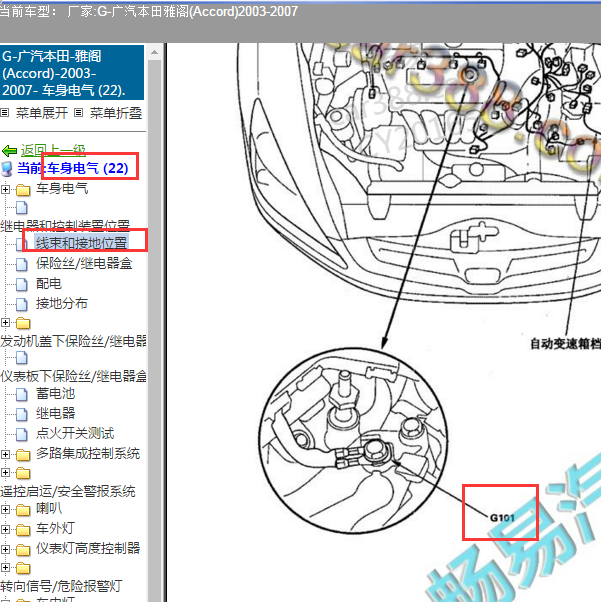
Task: Click the page icon beside 蓄电池
Action: (x=22, y=394)
